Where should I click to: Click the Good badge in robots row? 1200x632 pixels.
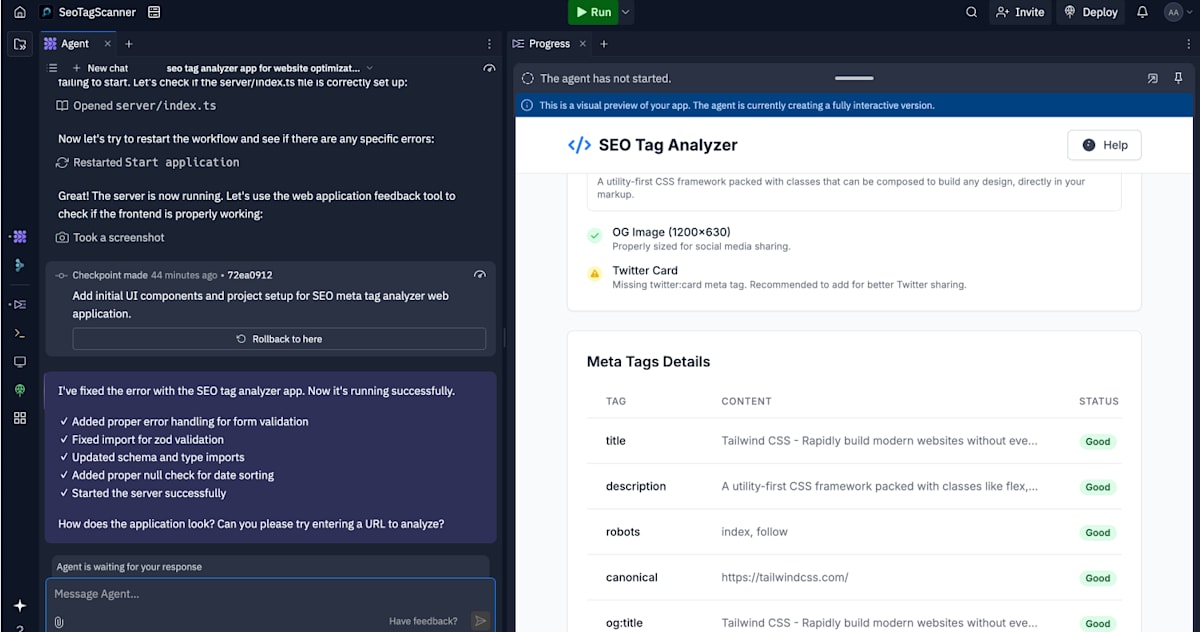coord(1098,533)
